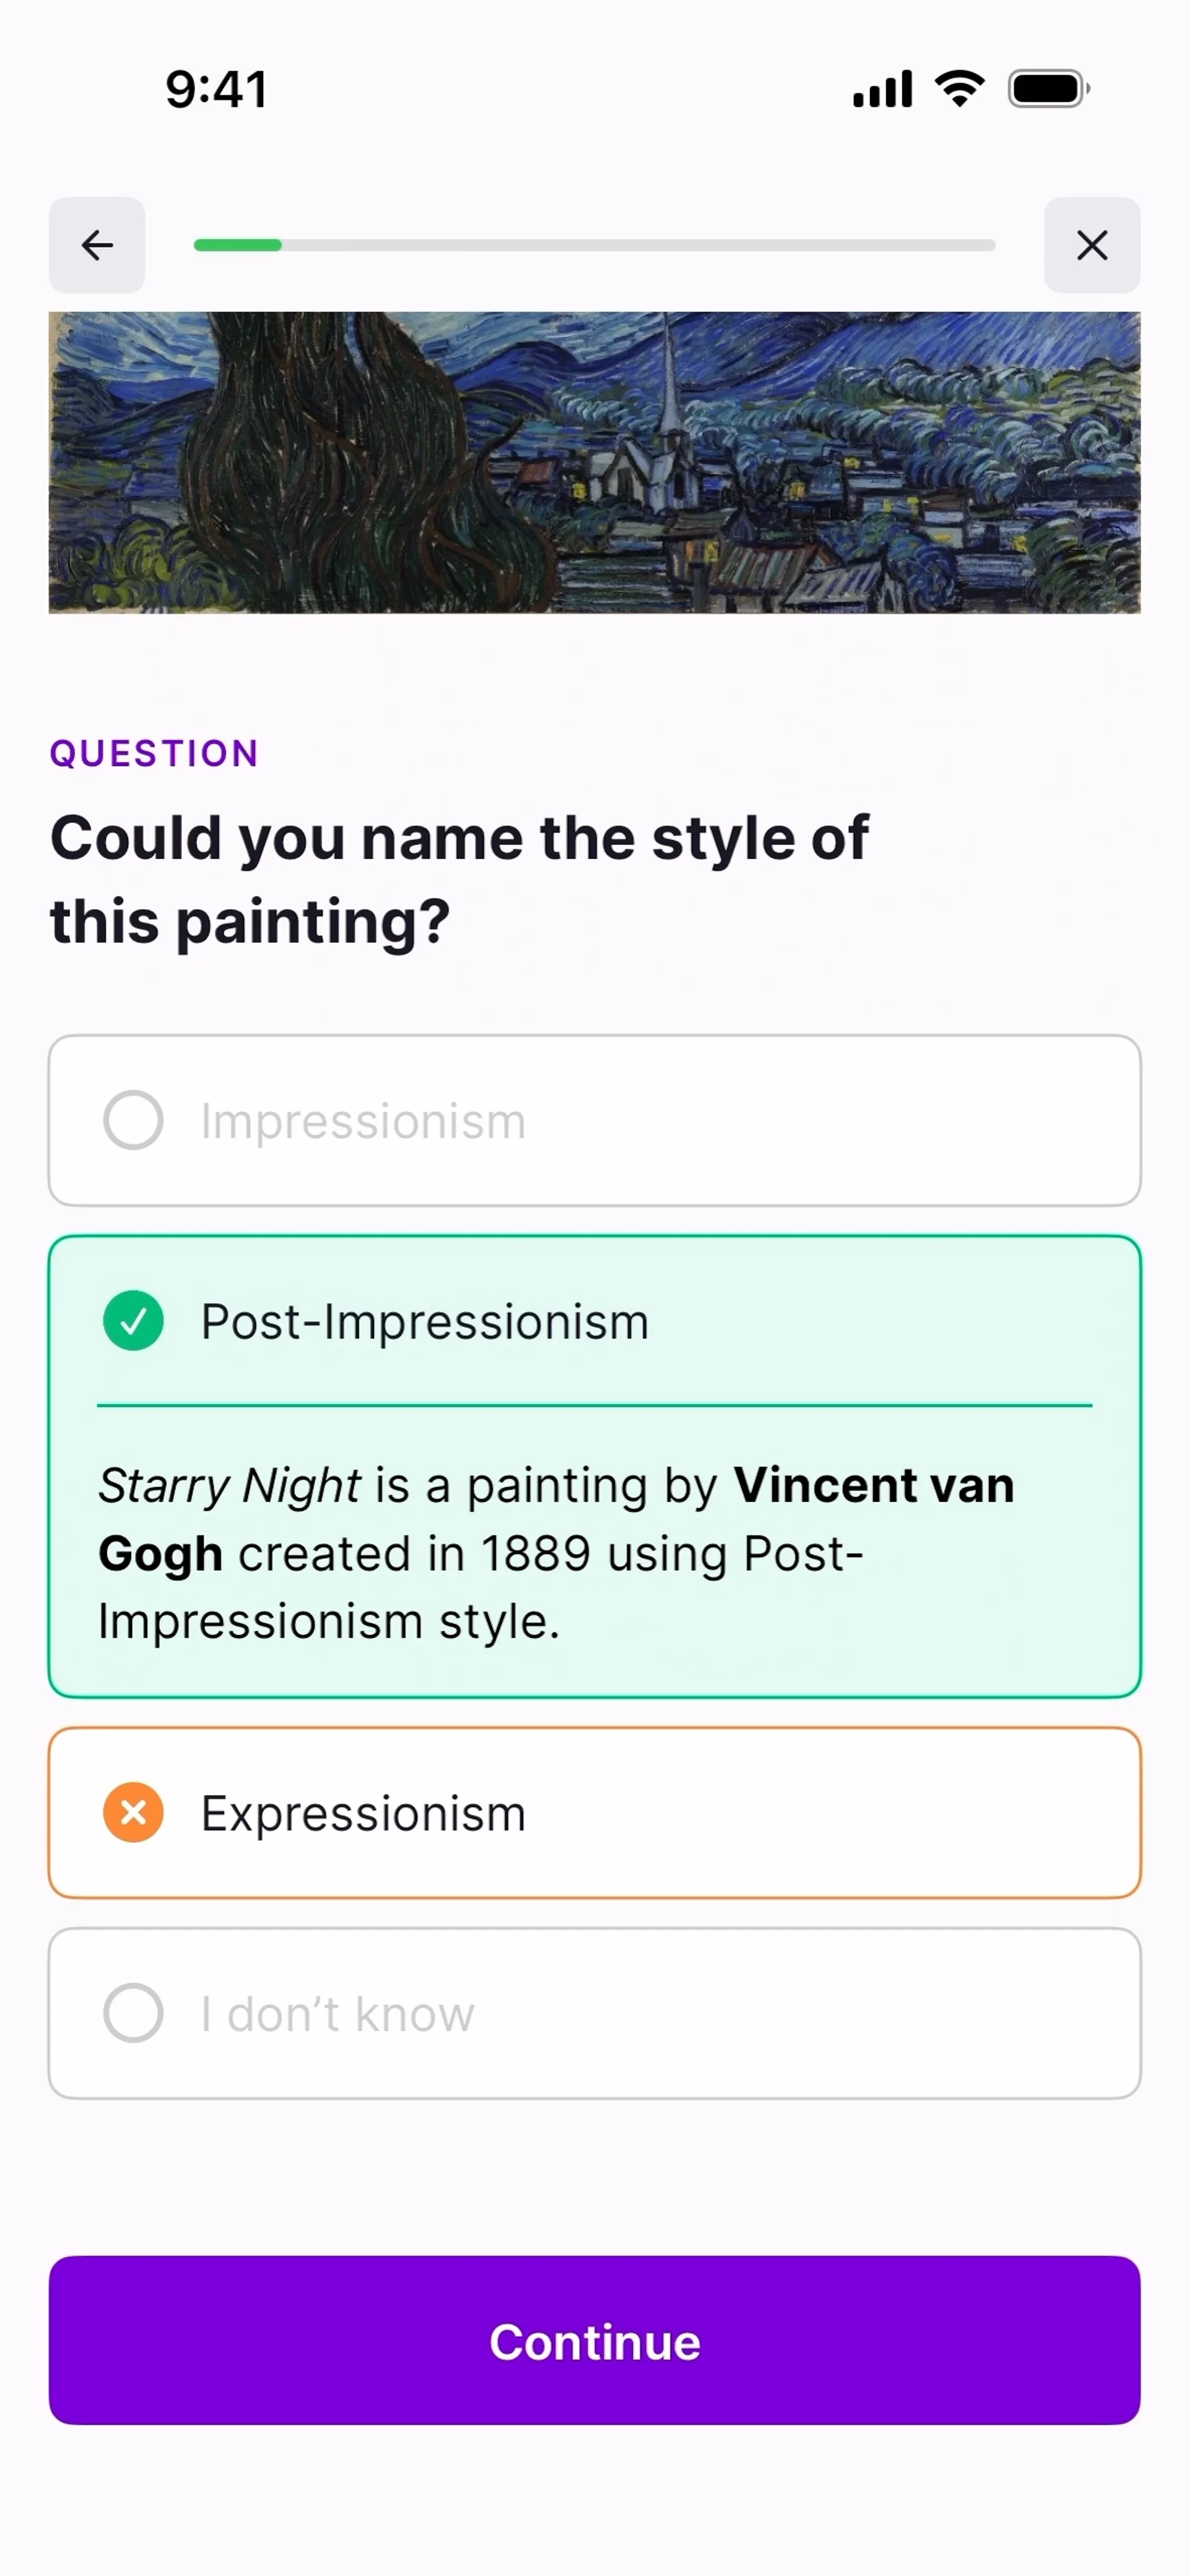The height and width of the screenshot is (2576, 1189).
Task: Tap the "I don't know" answer text
Action: click(x=337, y=2014)
